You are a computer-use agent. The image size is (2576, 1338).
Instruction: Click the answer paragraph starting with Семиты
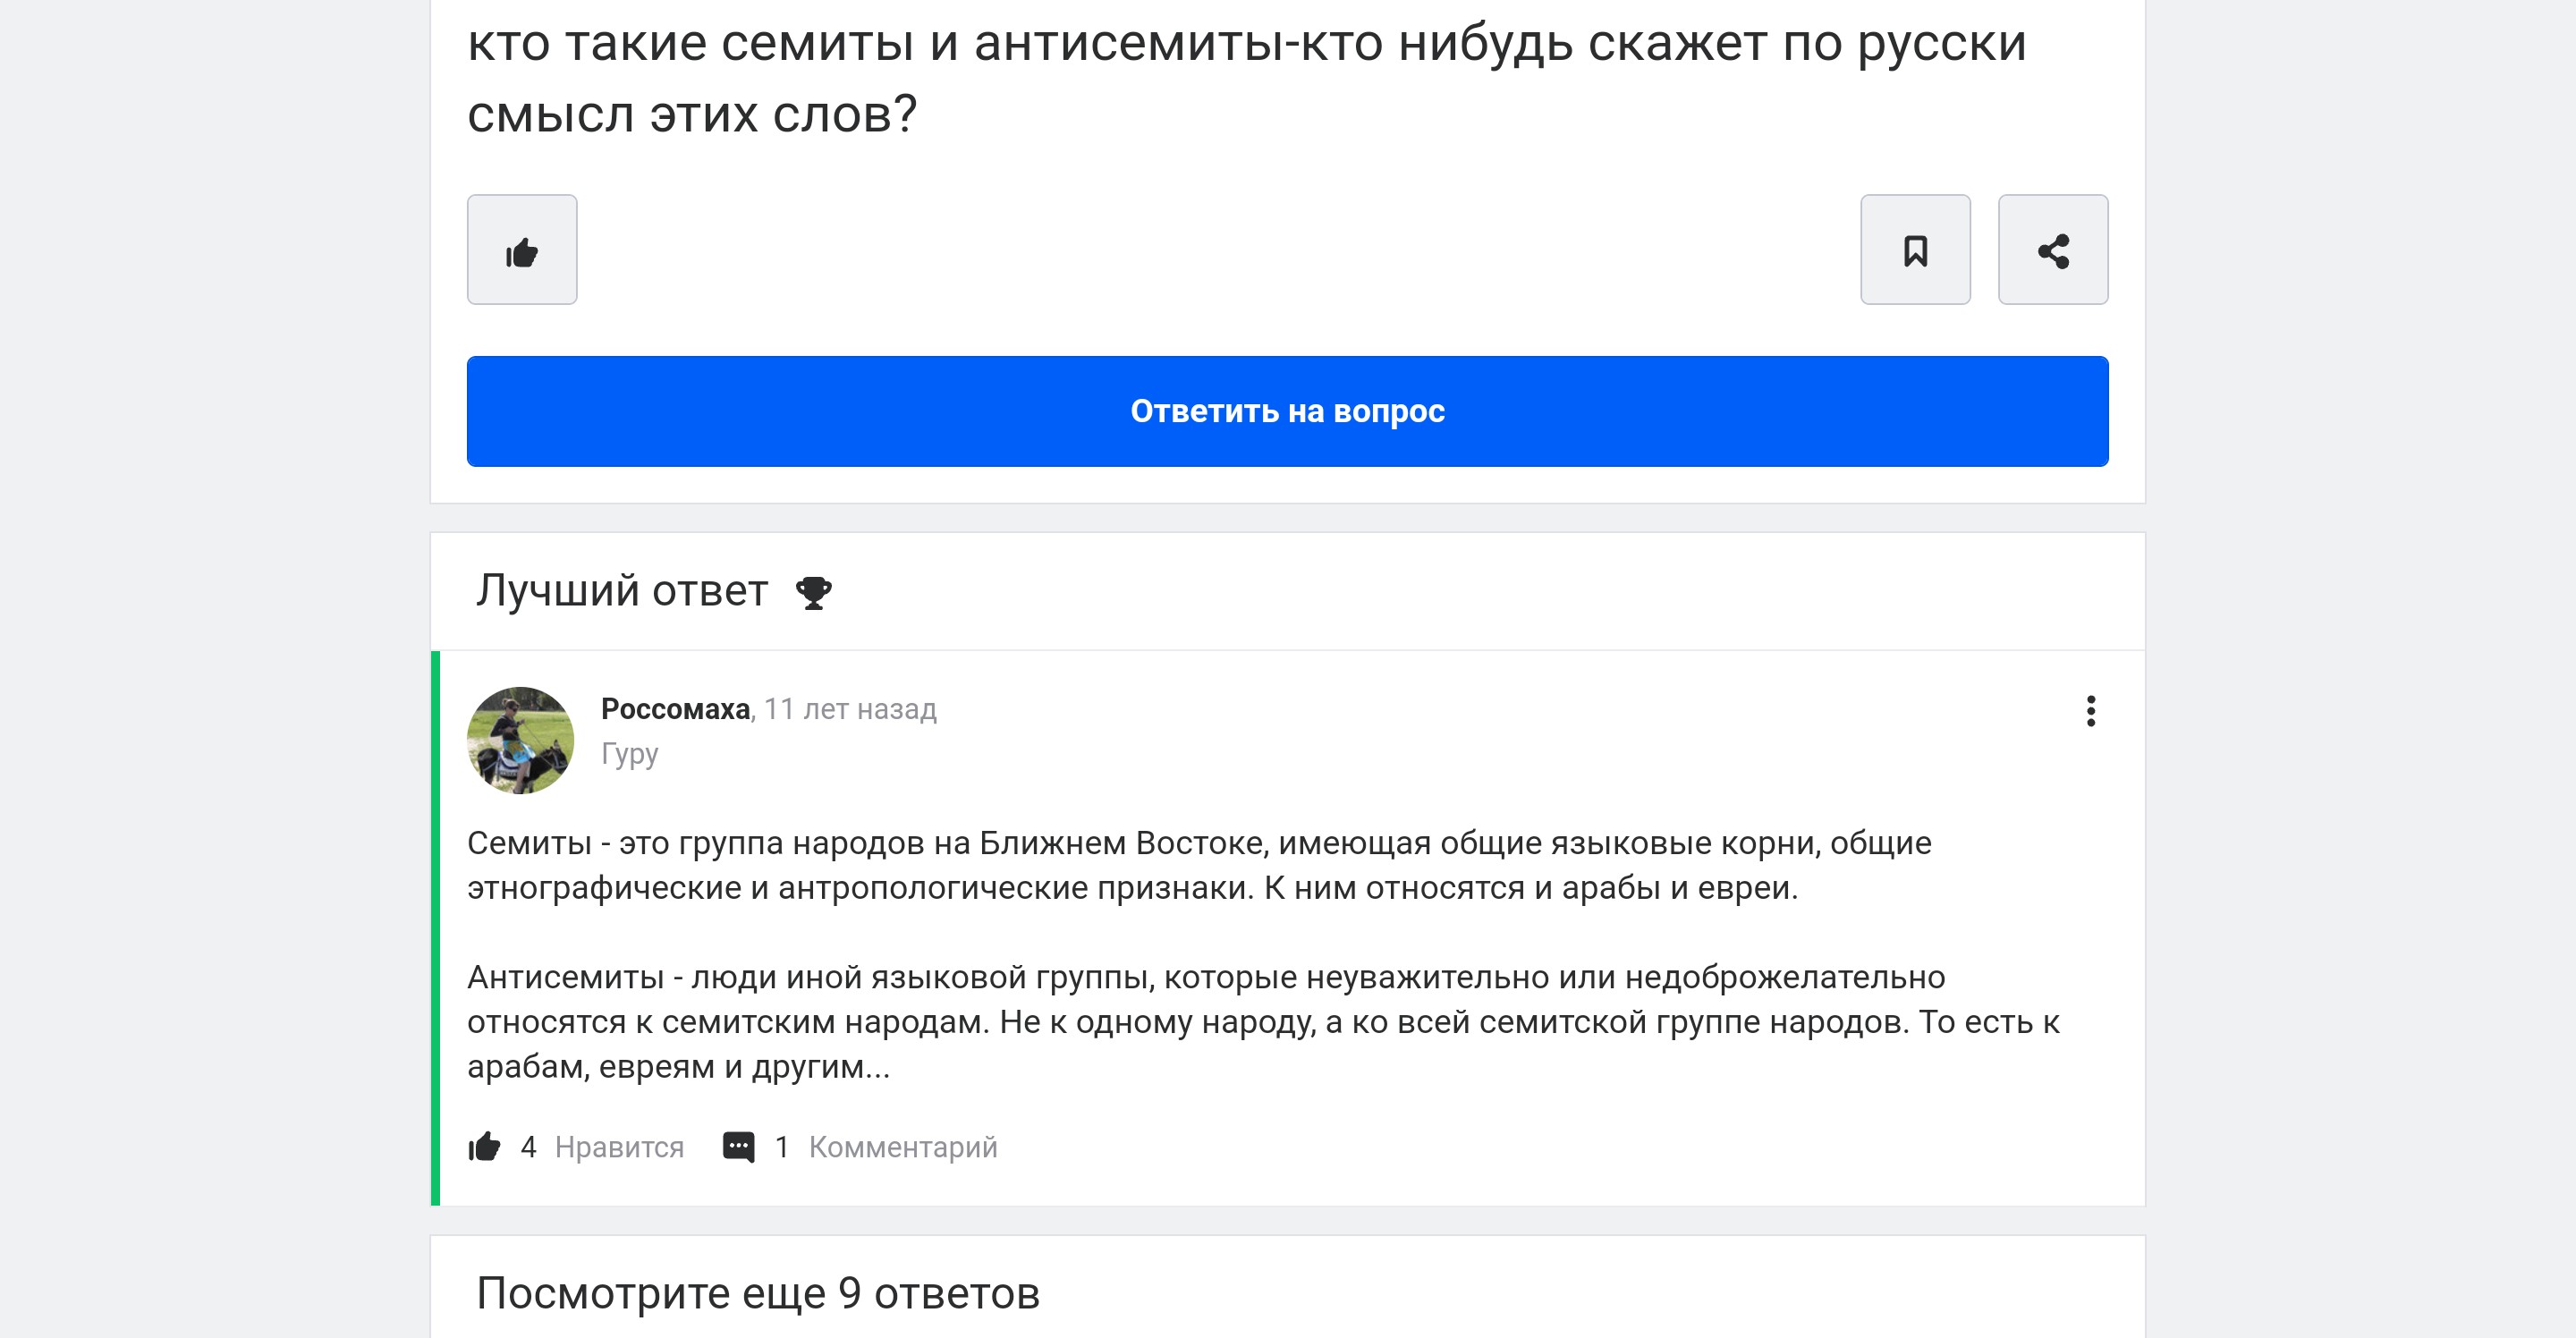[1199, 865]
